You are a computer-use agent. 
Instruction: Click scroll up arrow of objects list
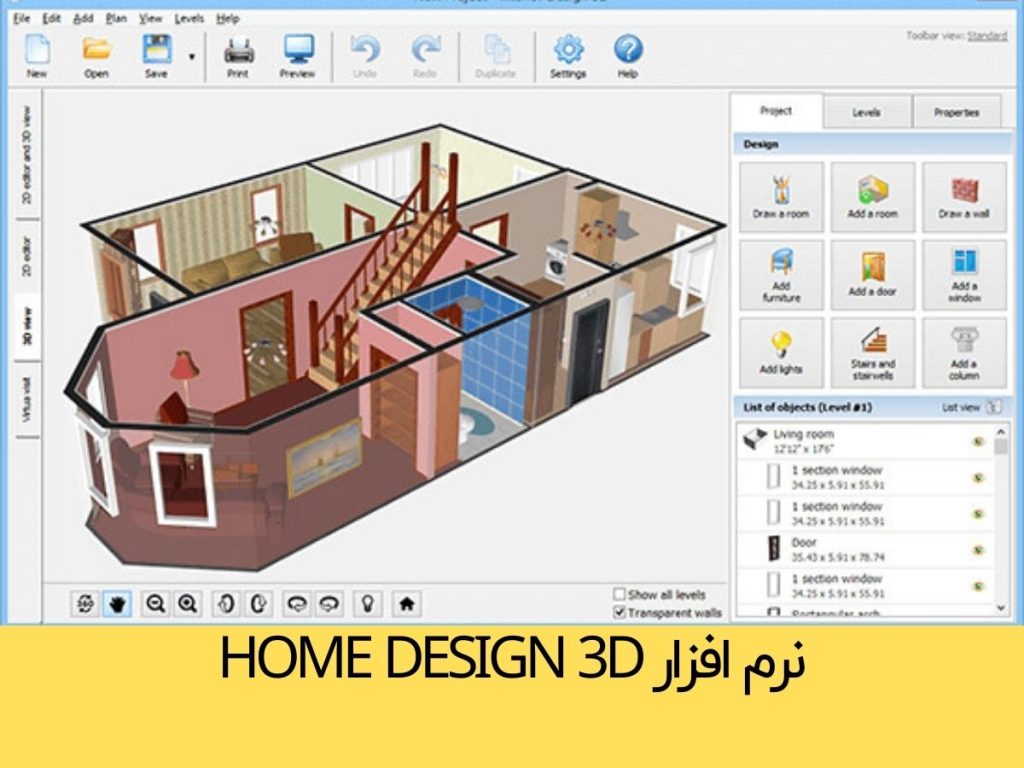click(x=1000, y=432)
